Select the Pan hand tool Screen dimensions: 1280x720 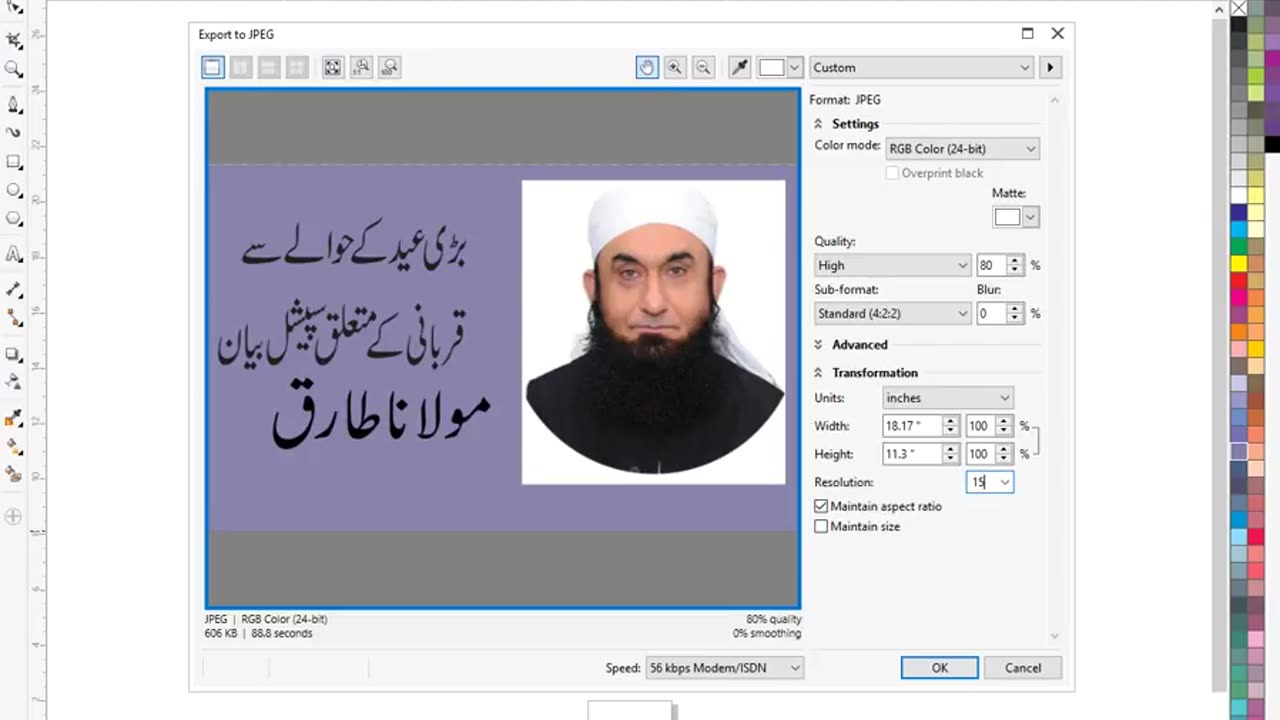point(647,67)
